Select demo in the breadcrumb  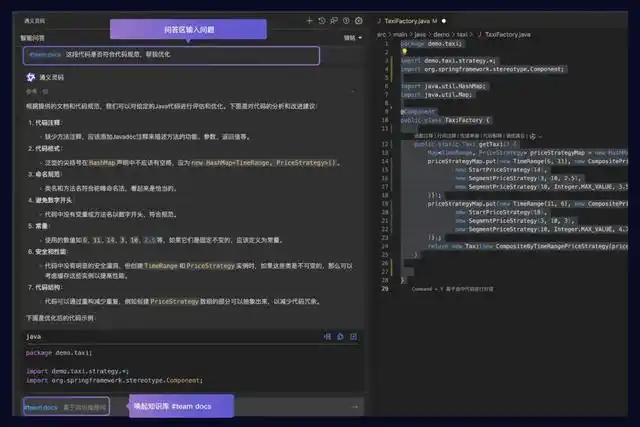[x=441, y=35]
